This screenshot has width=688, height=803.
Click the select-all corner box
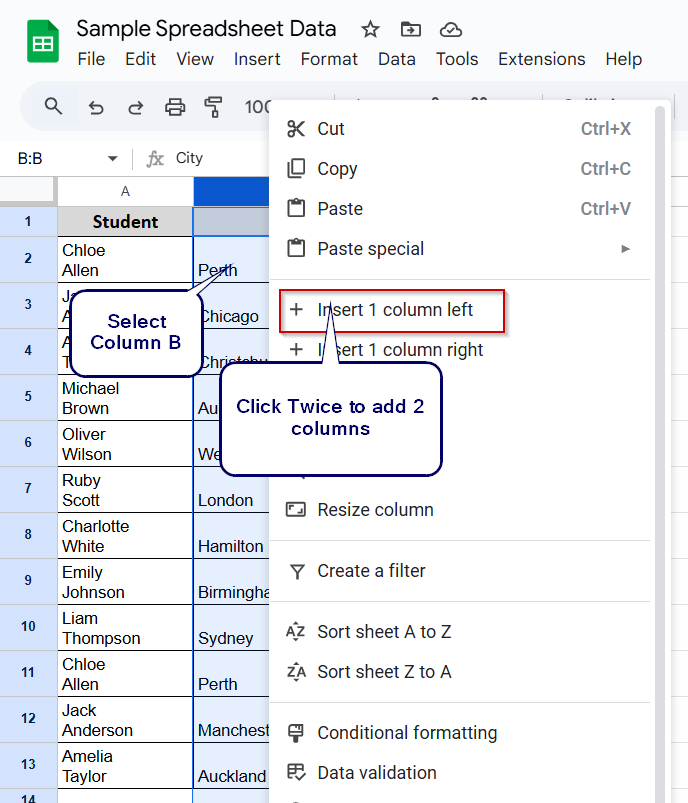[x=28, y=192]
